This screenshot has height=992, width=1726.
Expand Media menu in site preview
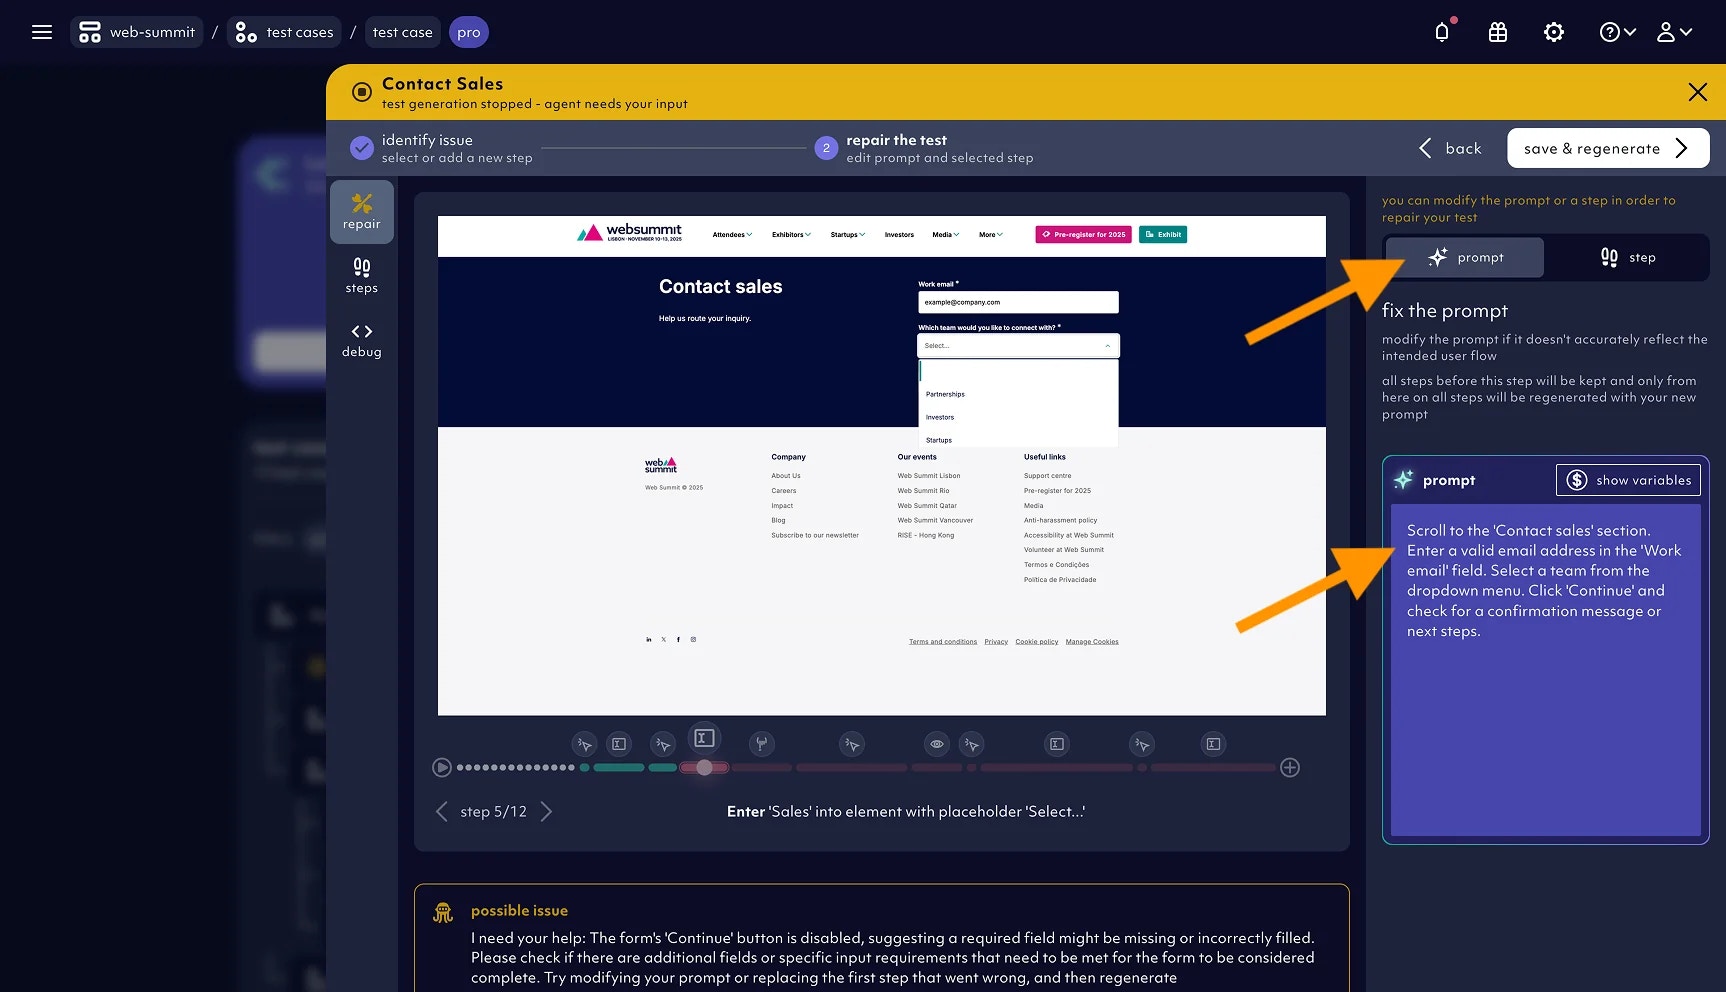click(945, 235)
